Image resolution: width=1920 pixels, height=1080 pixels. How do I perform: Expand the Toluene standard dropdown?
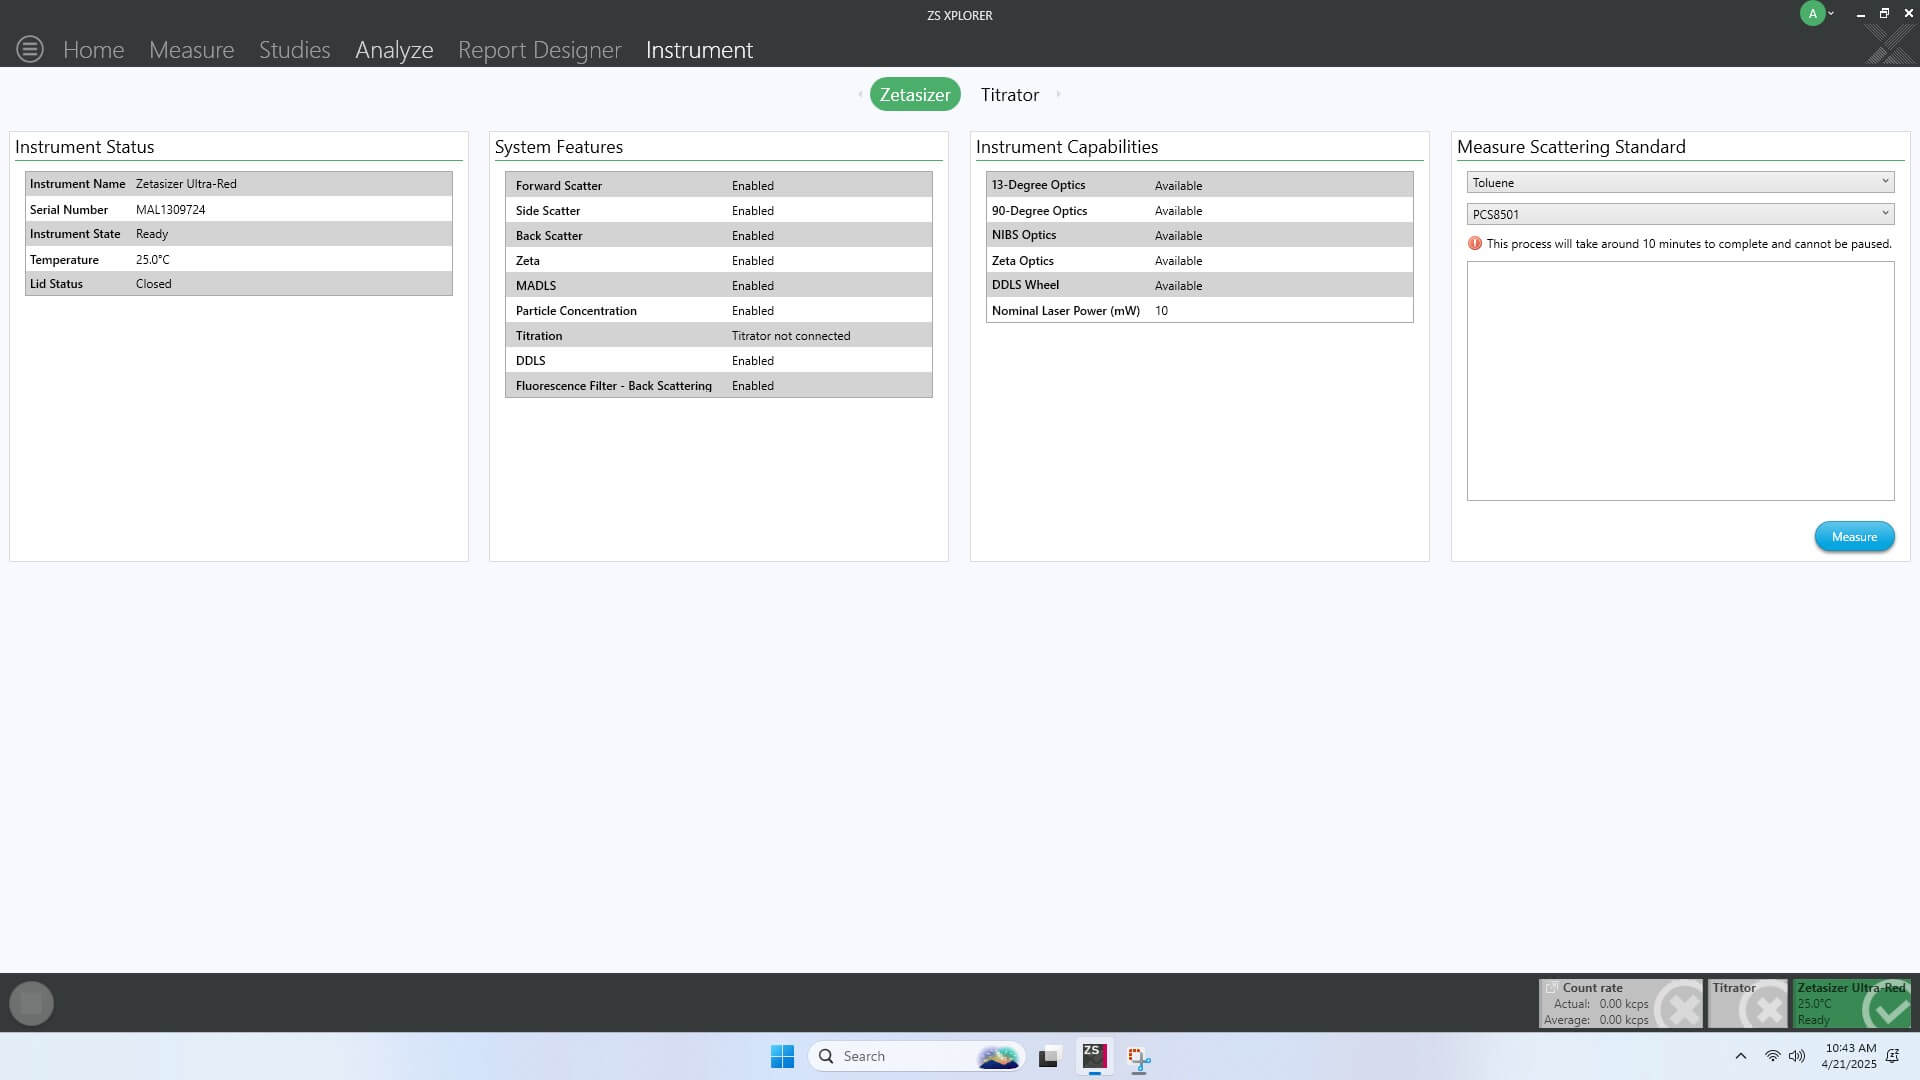tap(1680, 182)
